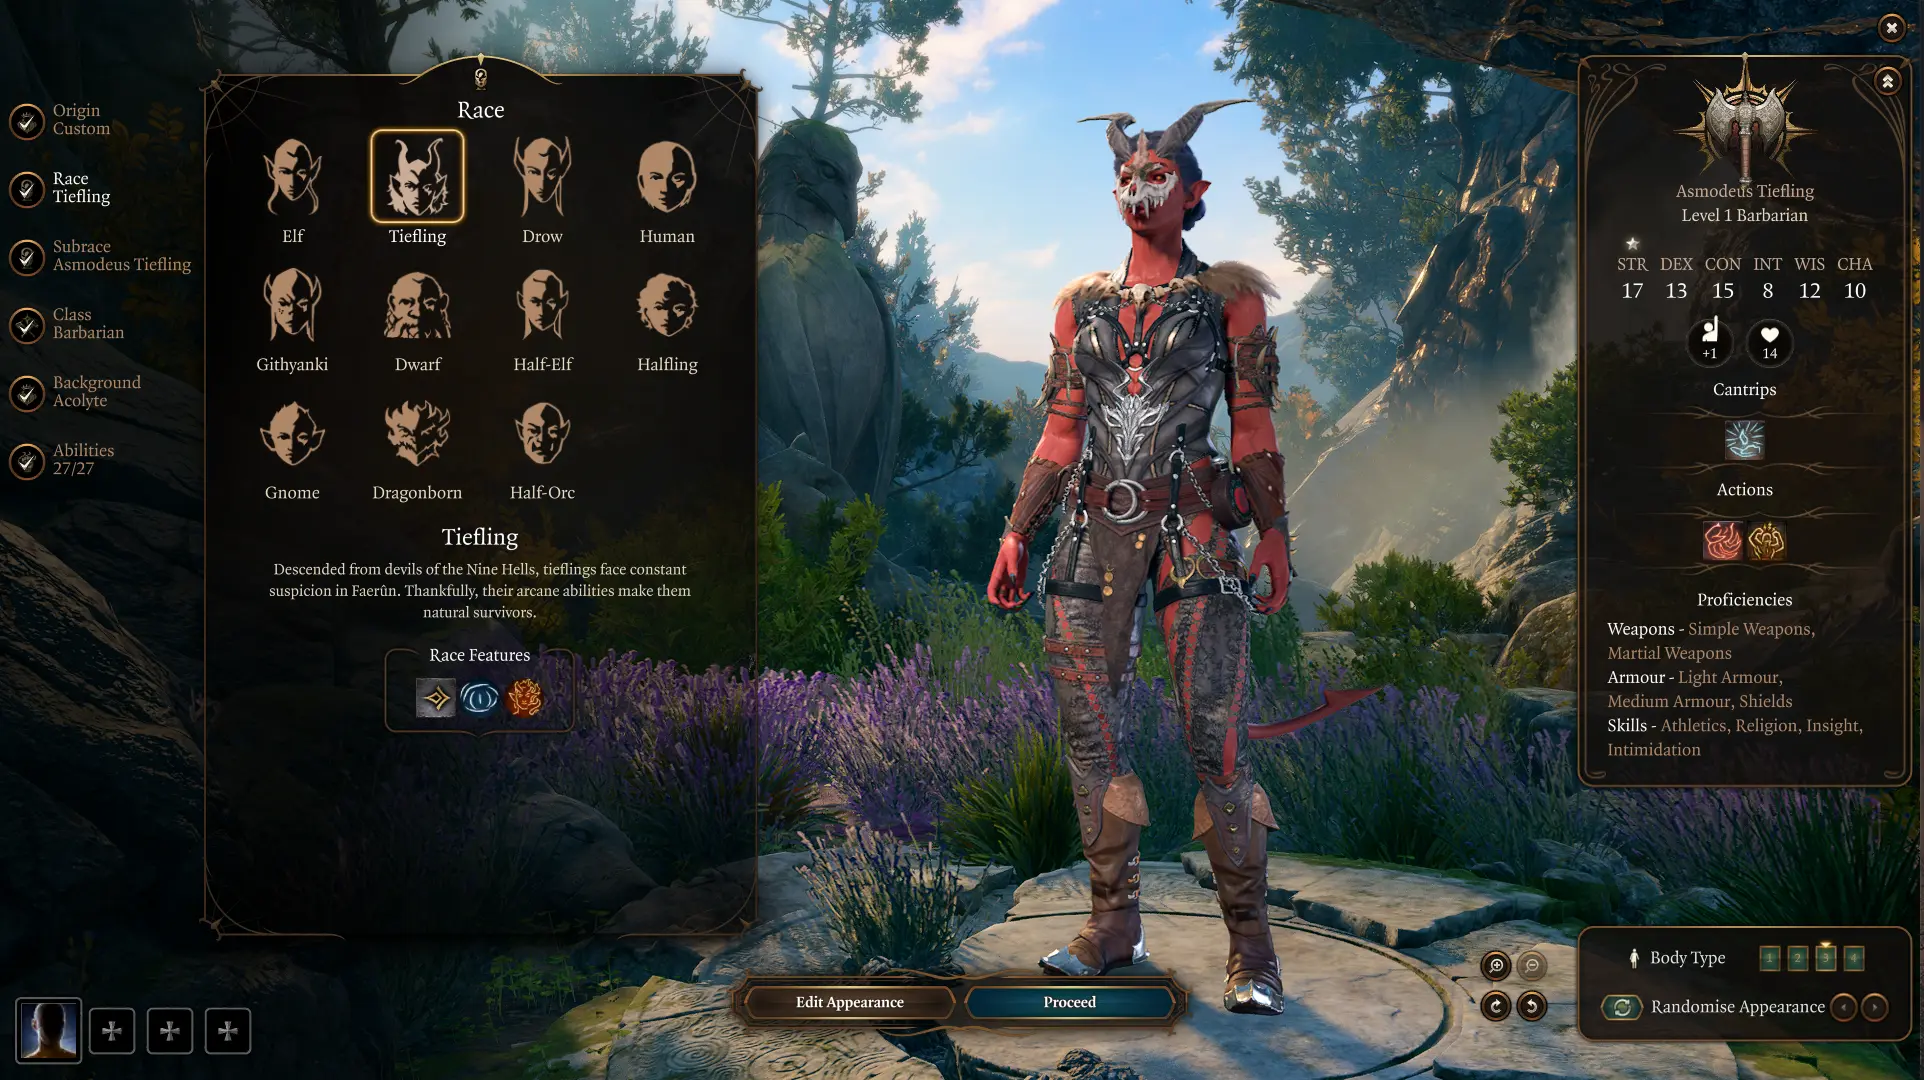Screen dimensions: 1924x1080
Task: Click the Cantrips section label
Action: coord(1744,389)
